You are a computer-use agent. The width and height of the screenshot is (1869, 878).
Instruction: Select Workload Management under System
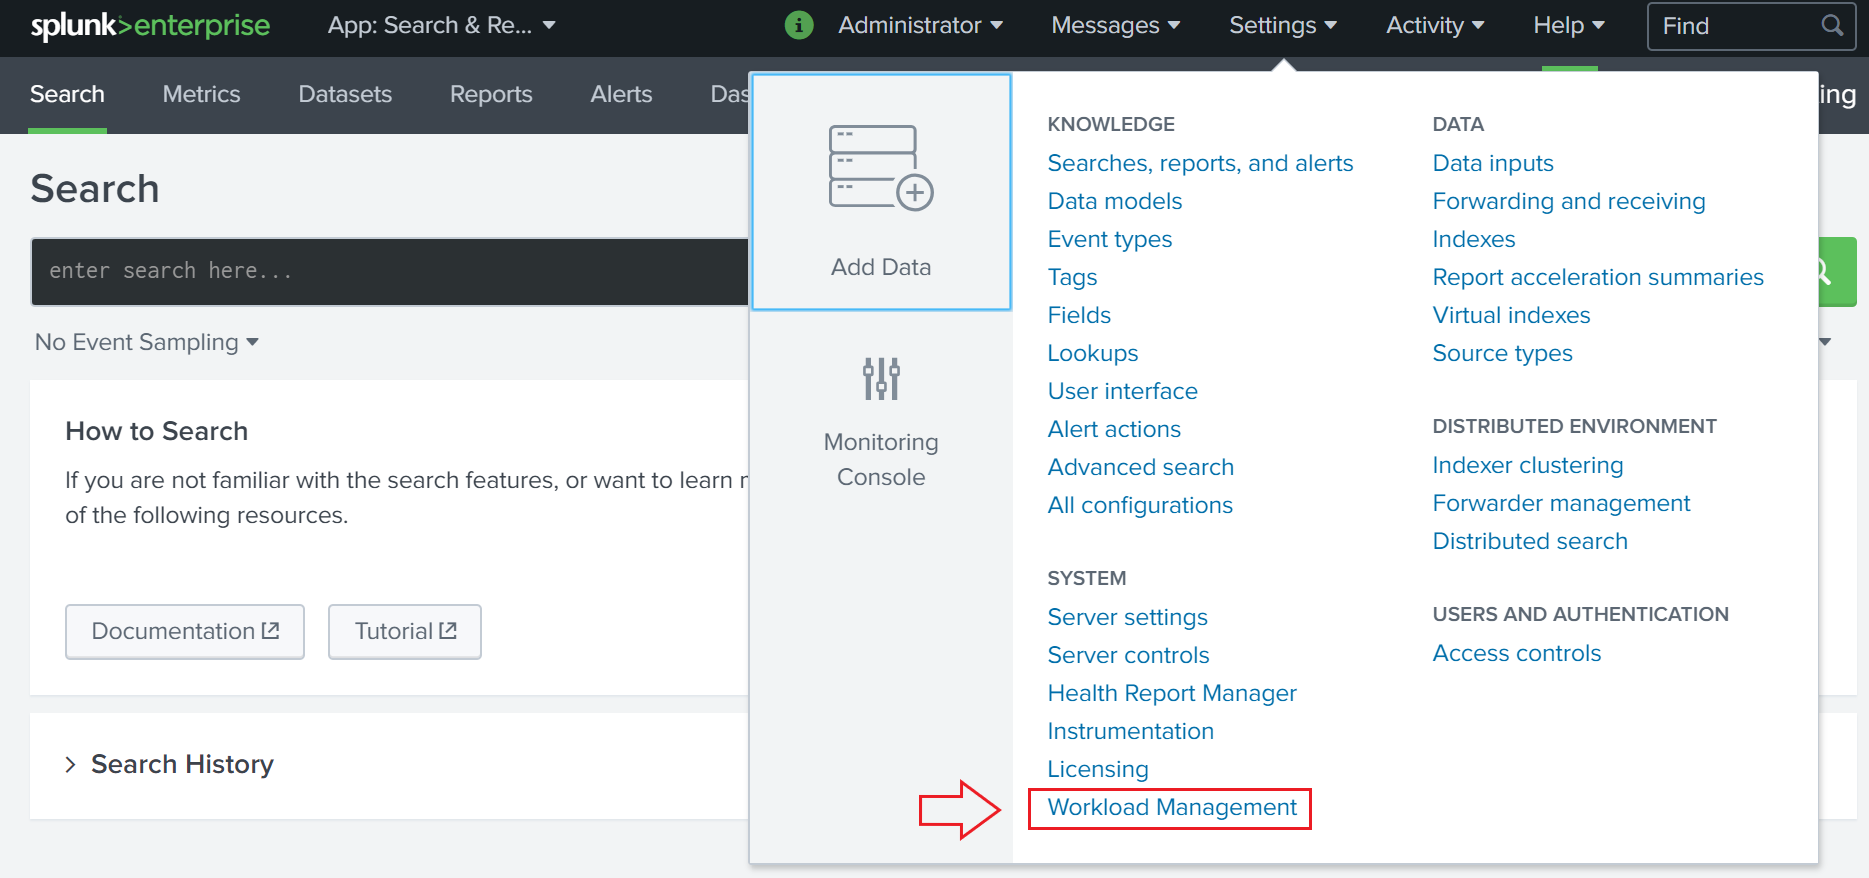pyautogui.click(x=1171, y=807)
